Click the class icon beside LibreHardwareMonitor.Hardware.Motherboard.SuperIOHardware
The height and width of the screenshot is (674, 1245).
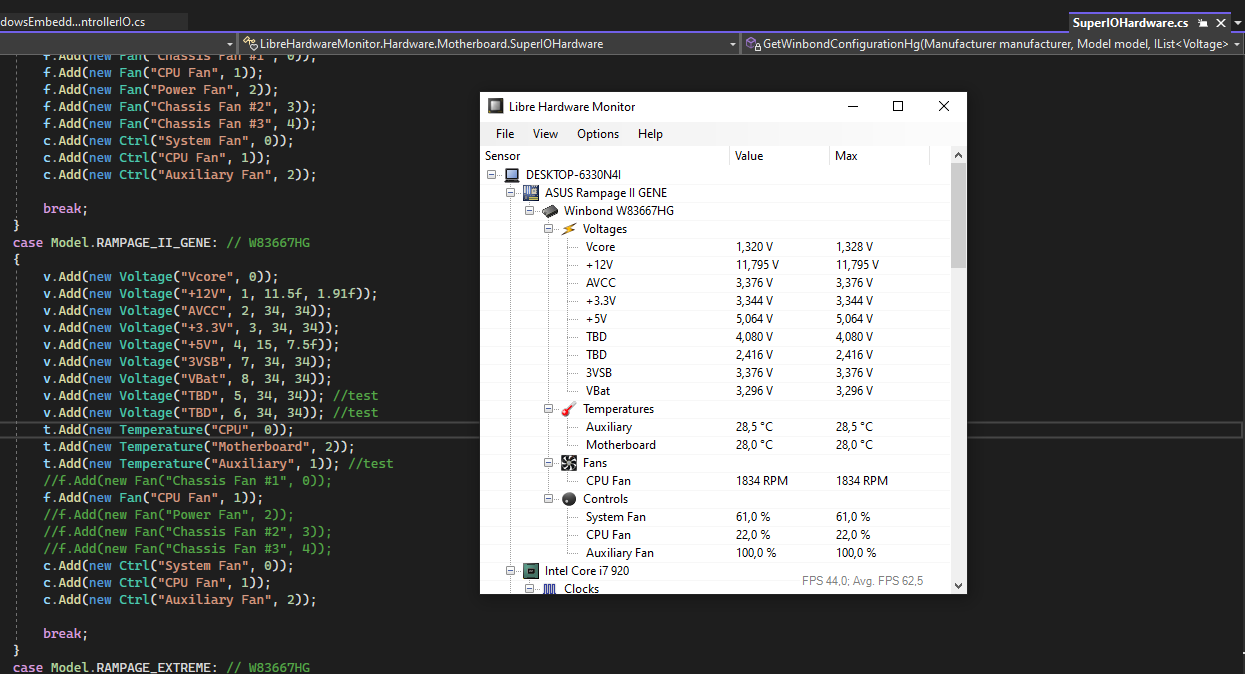(250, 44)
